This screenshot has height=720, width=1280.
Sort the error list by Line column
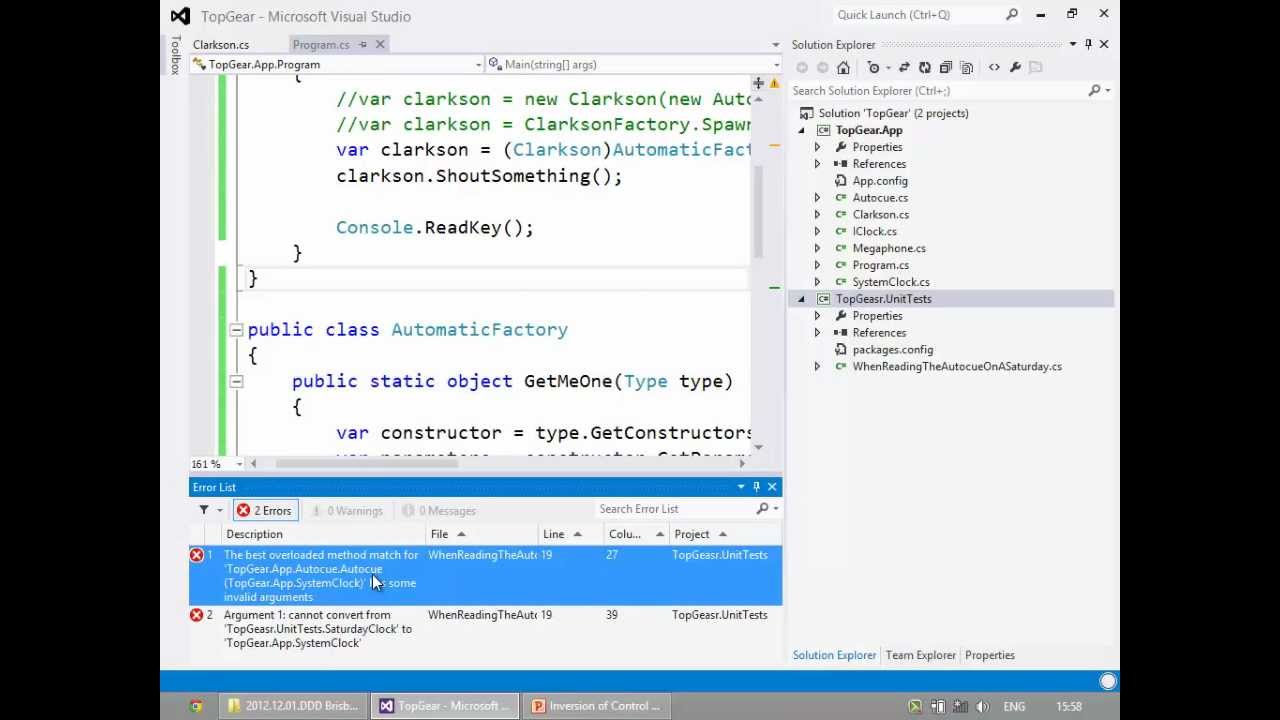tap(571, 534)
